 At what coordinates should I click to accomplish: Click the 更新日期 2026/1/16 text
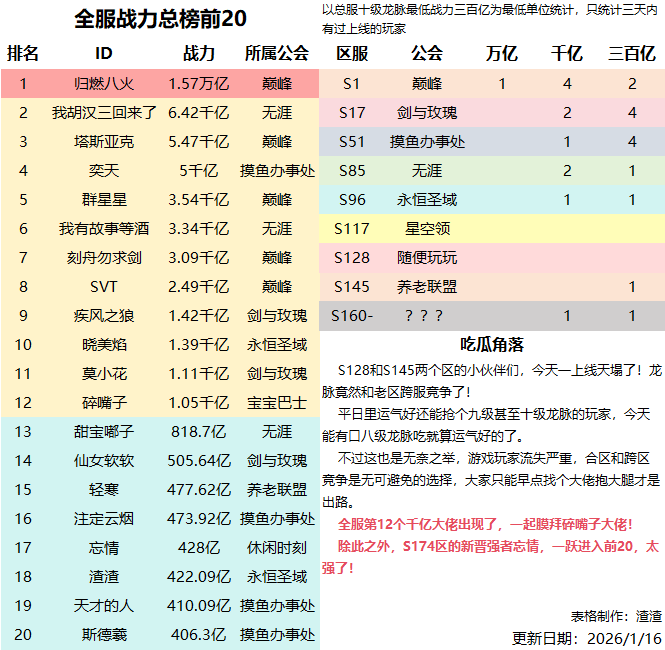click(x=587, y=637)
